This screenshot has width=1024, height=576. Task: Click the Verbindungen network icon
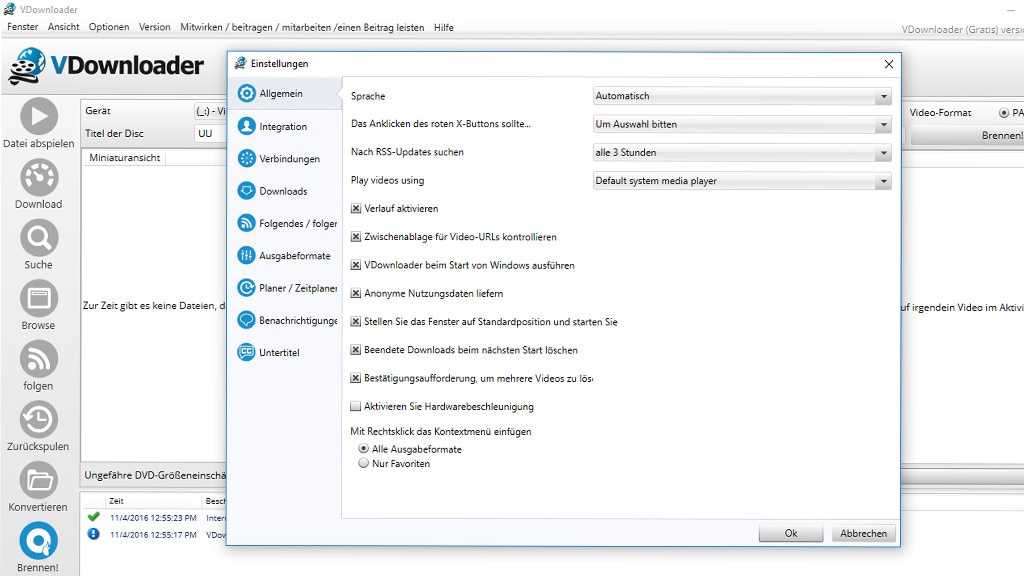pyautogui.click(x=246, y=158)
